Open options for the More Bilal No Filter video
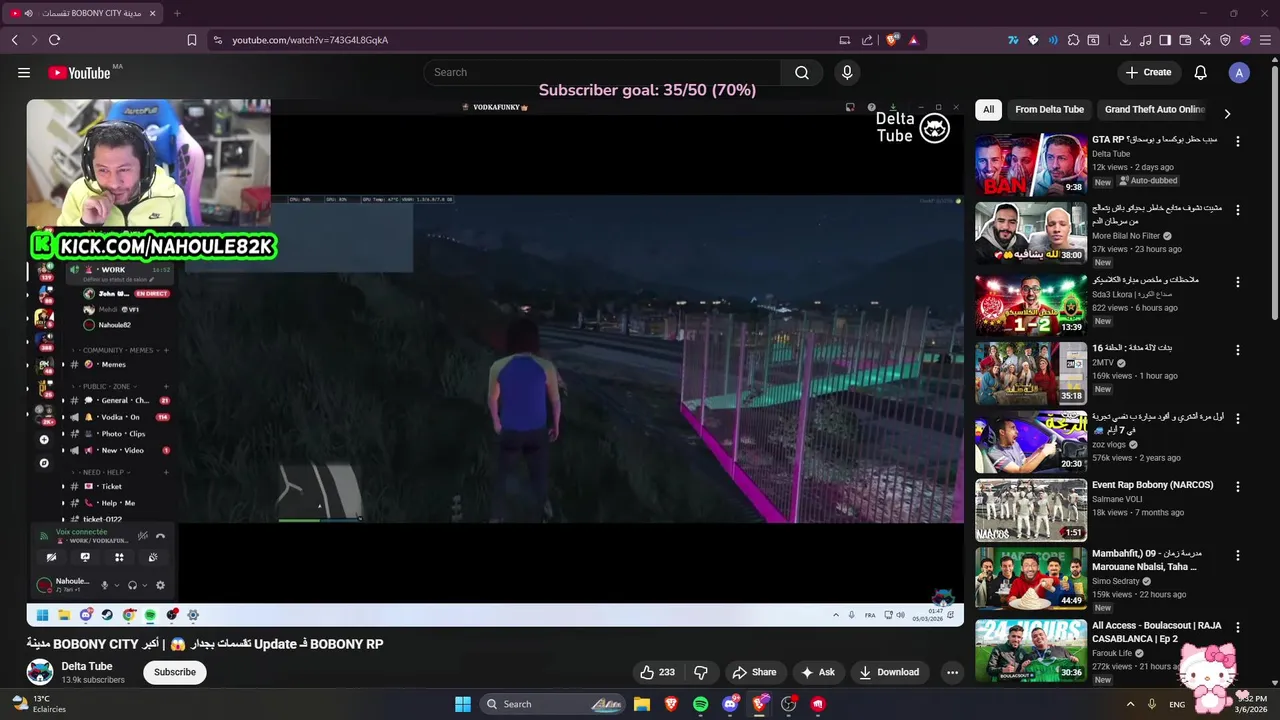The height and width of the screenshot is (720, 1280). point(1238,210)
